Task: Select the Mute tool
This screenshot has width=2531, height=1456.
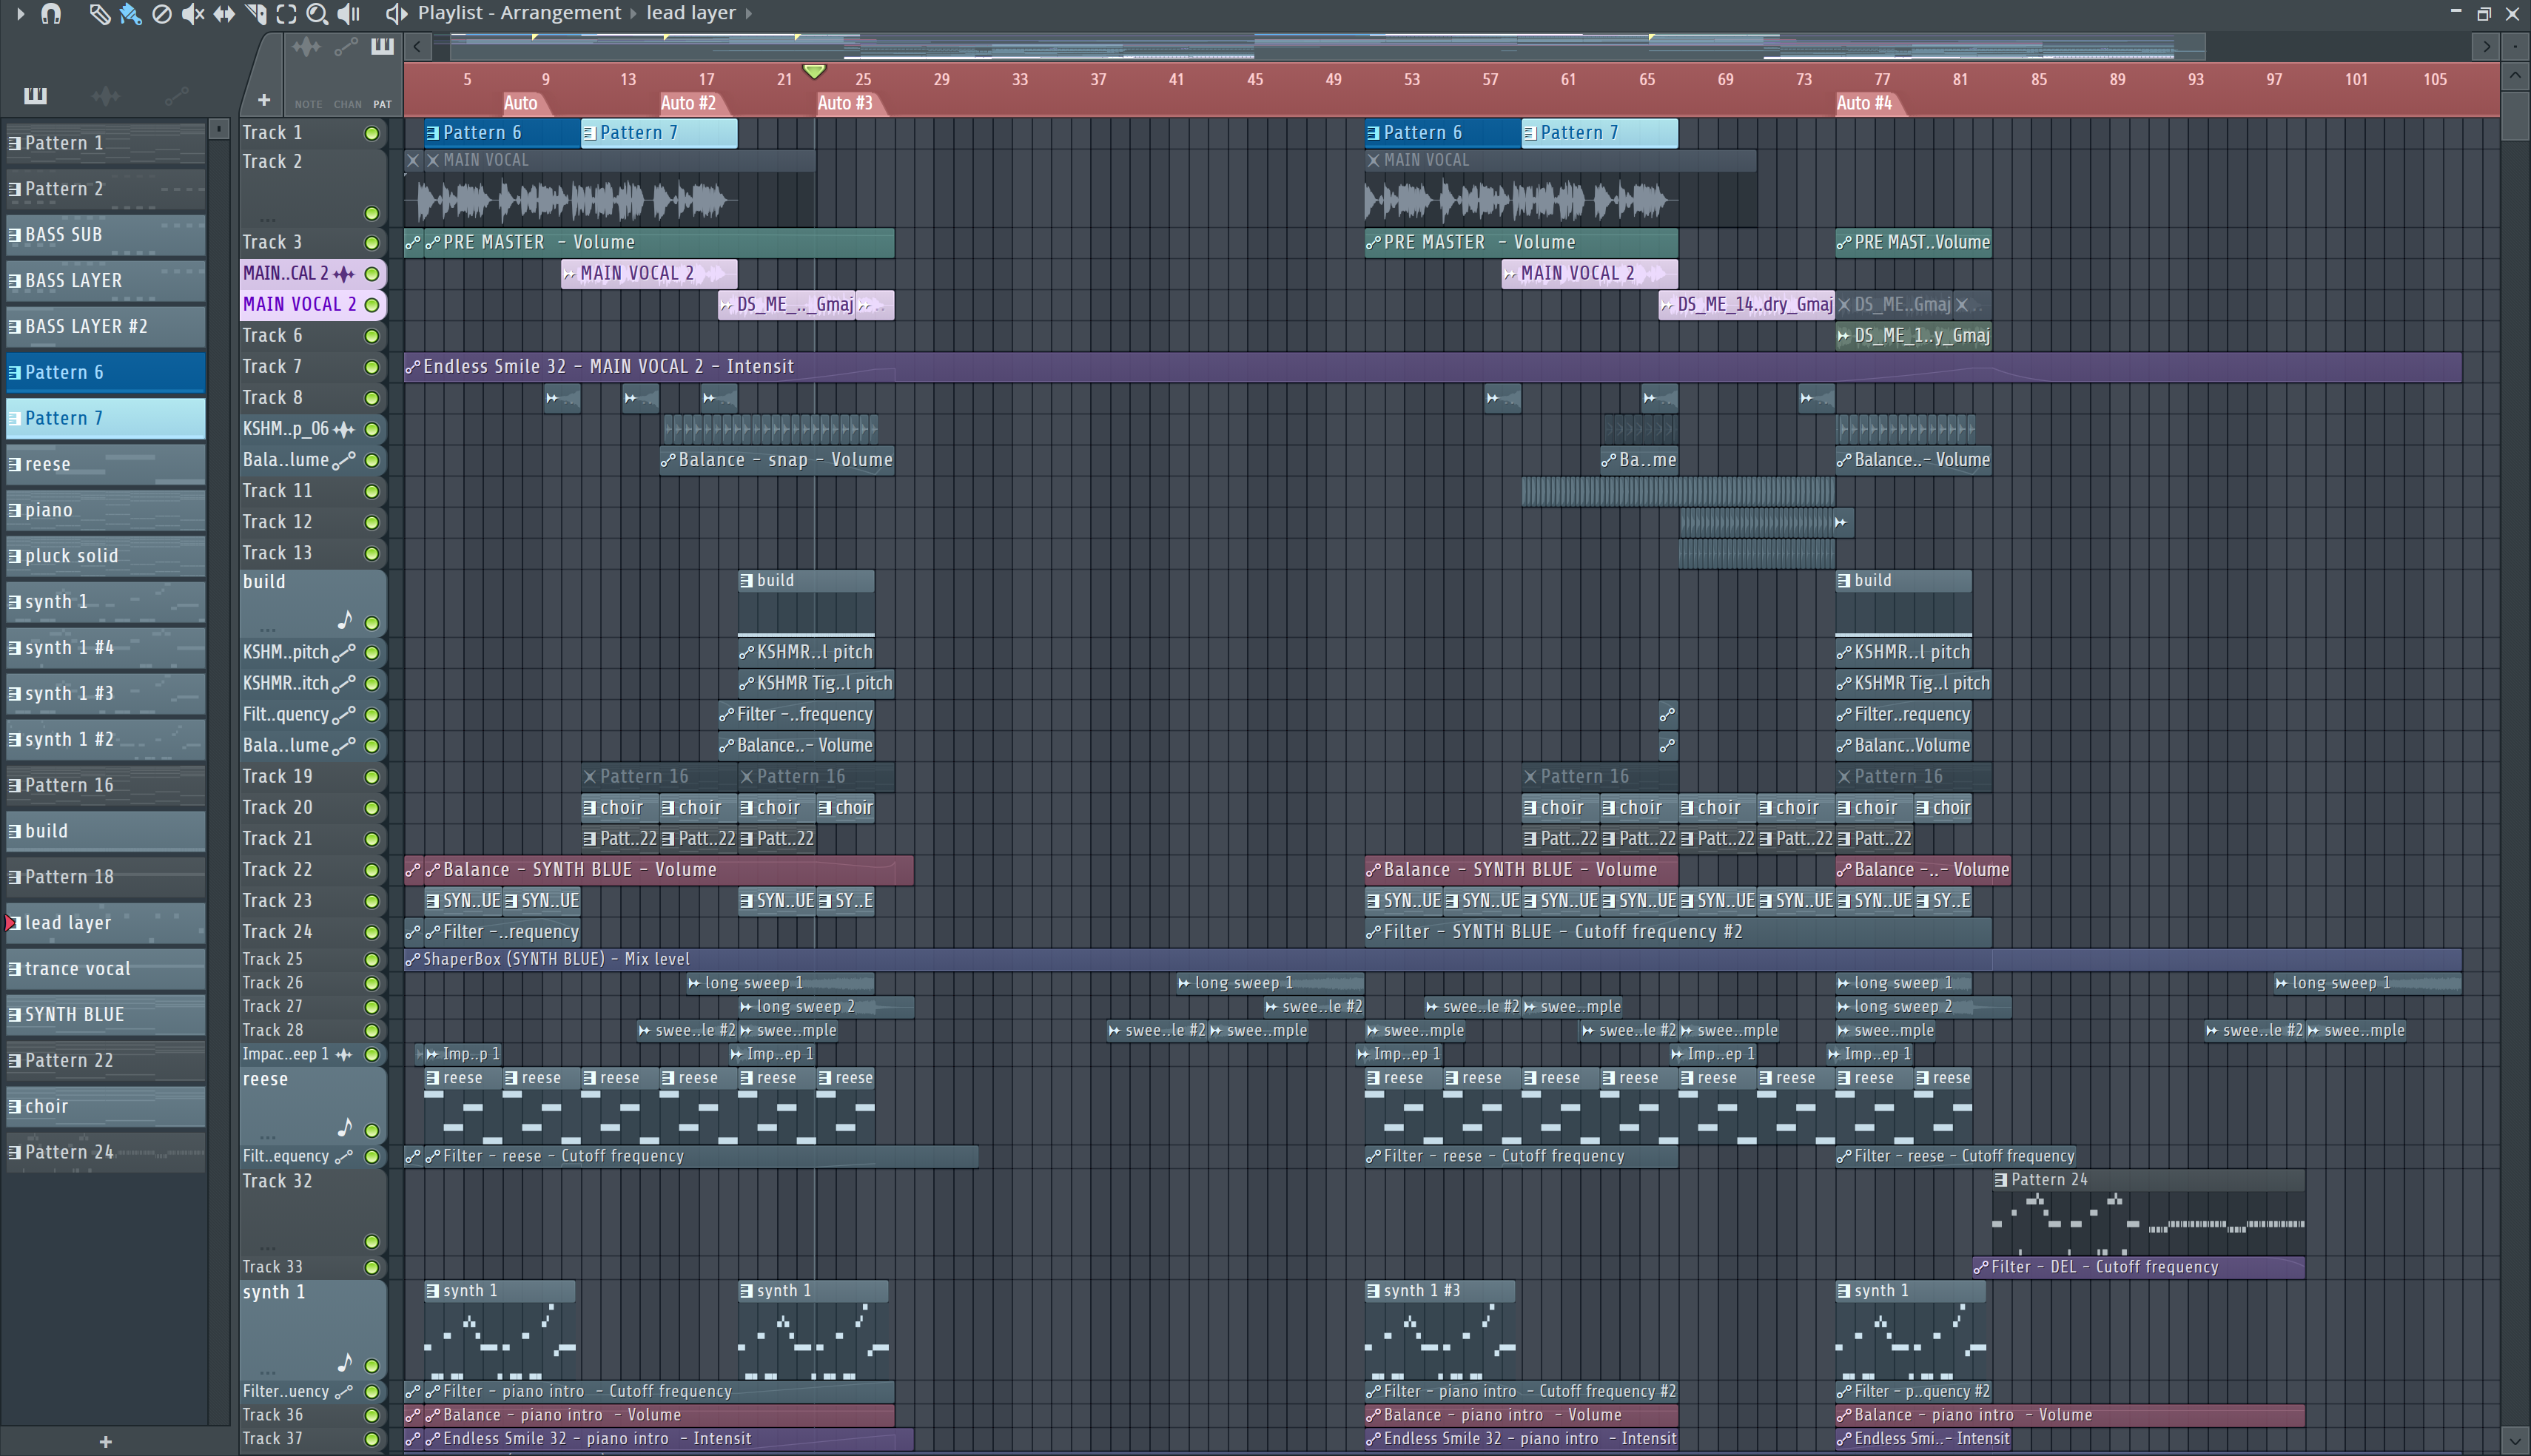Action: (193, 13)
